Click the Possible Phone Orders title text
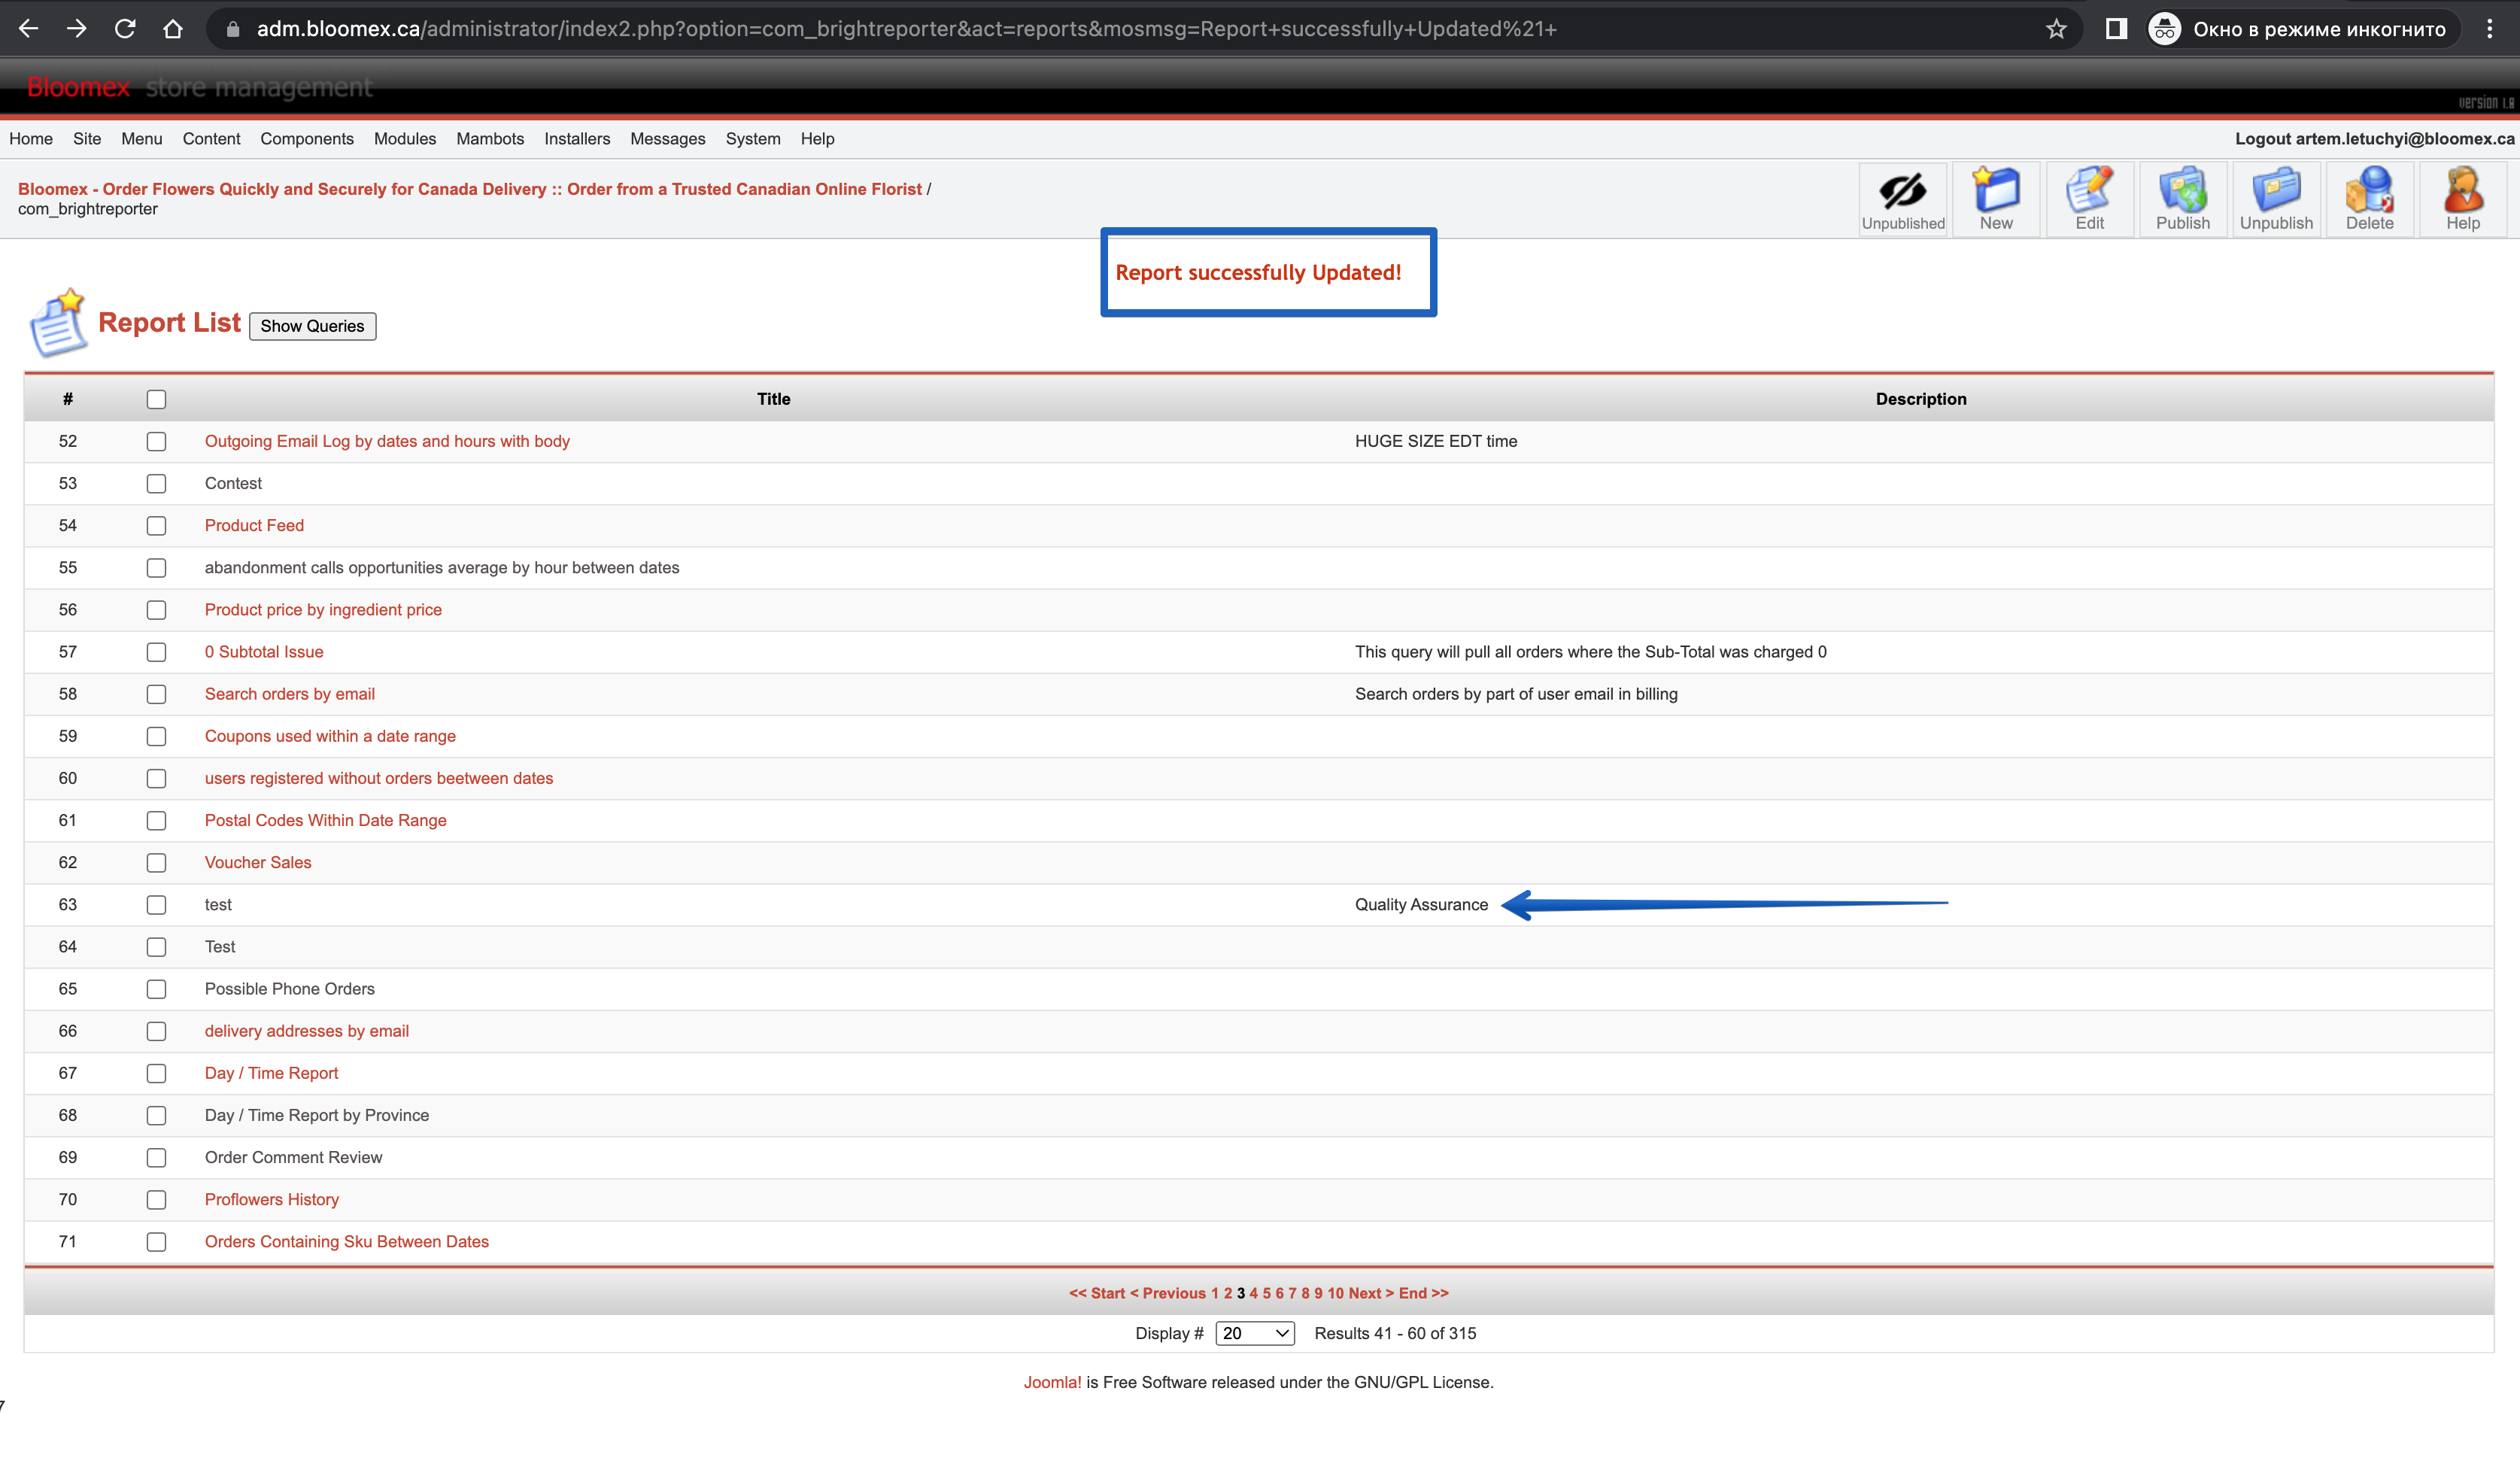Screen dimensions: 2520x1467 pyautogui.click(x=290, y=989)
